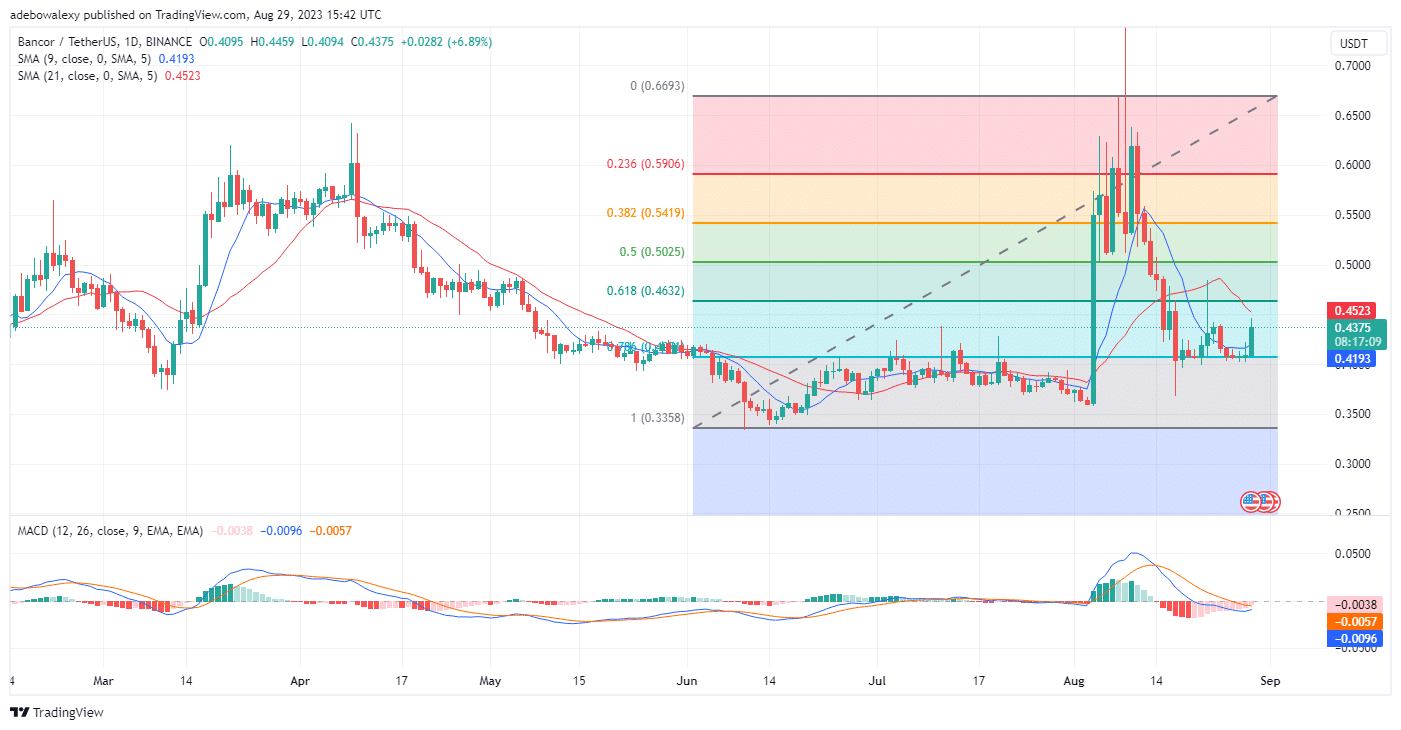1401x730 pixels.
Task: Click the +0.0282 (+6.89%) change value
Action: (x=445, y=42)
